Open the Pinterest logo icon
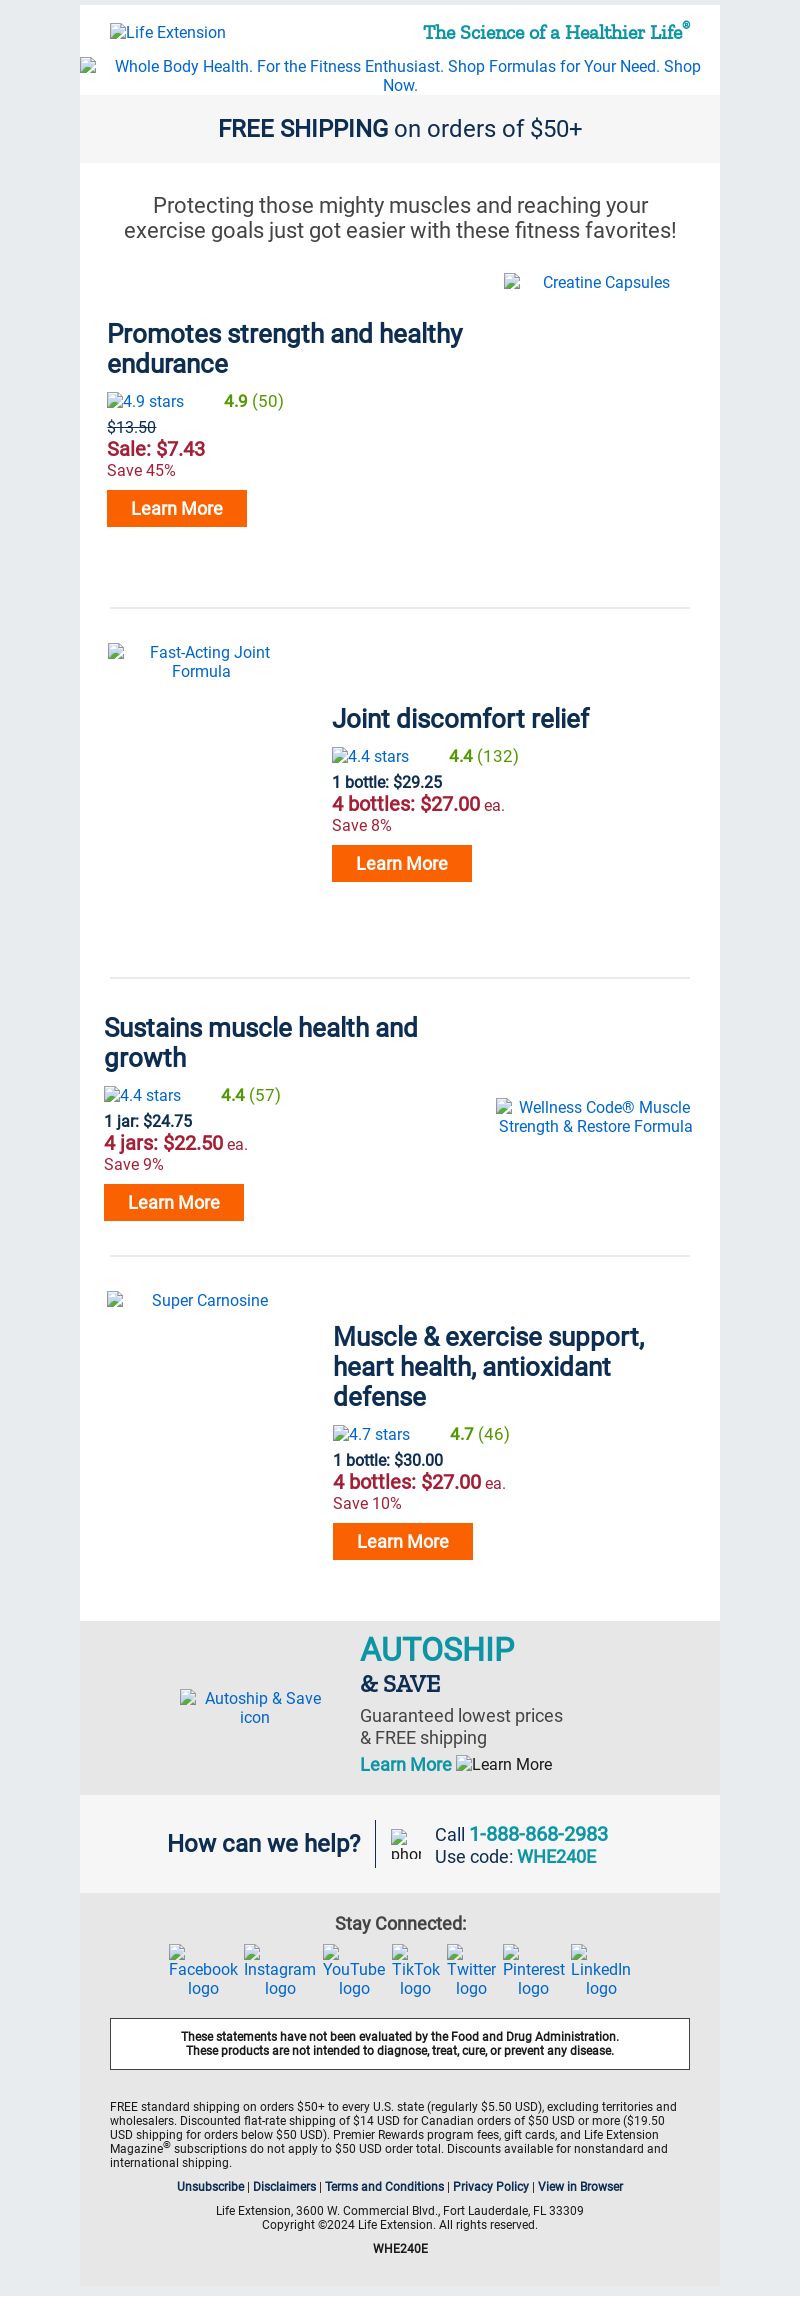 [x=534, y=1971]
